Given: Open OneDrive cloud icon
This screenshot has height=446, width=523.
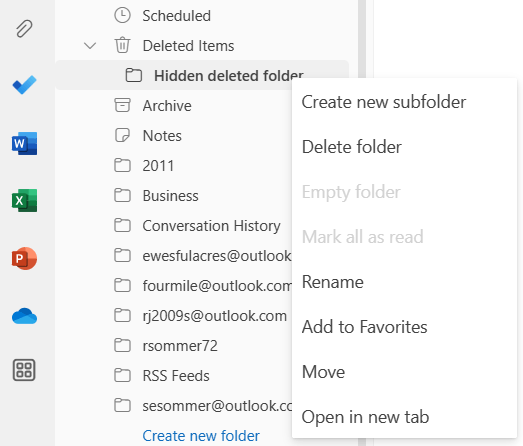Looking at the screenshot, I should click(24, 316).
